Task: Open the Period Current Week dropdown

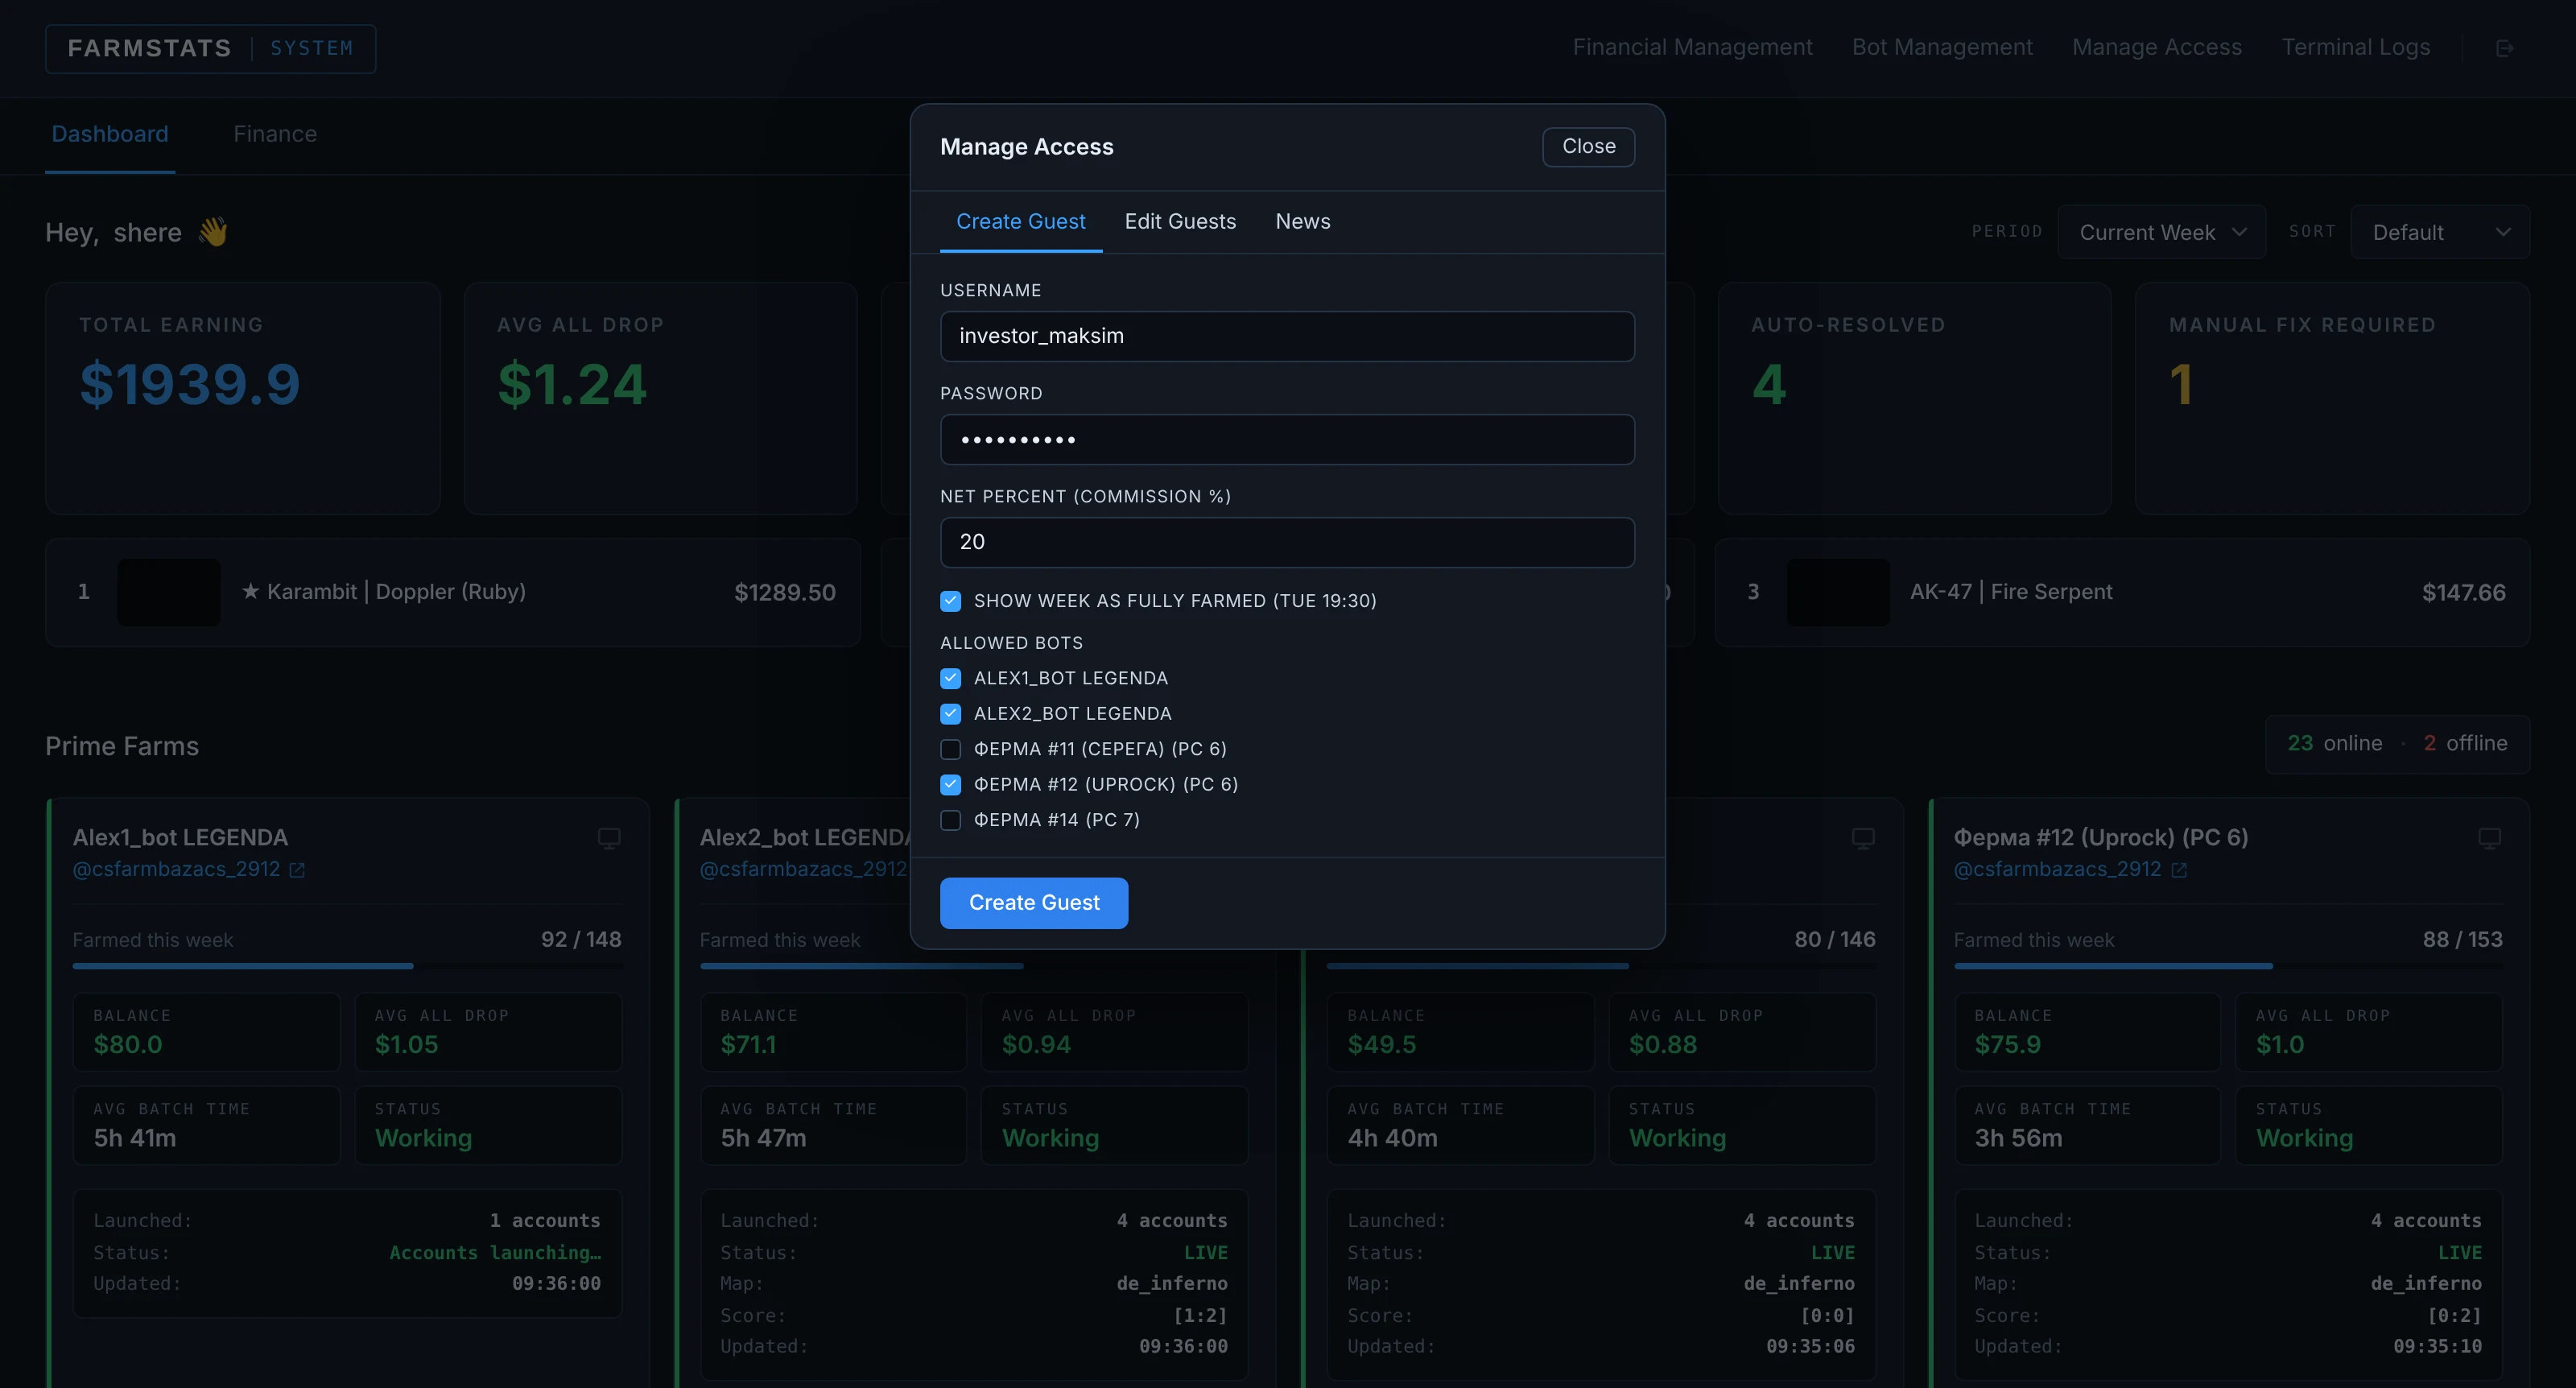Action: [x=2162, y=232]
